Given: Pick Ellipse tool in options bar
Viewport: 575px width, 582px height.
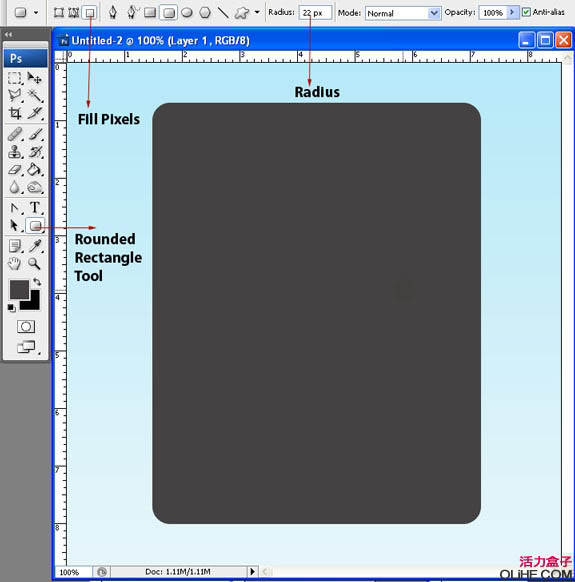Looking at the screenshot, I should tap(187, 13).
